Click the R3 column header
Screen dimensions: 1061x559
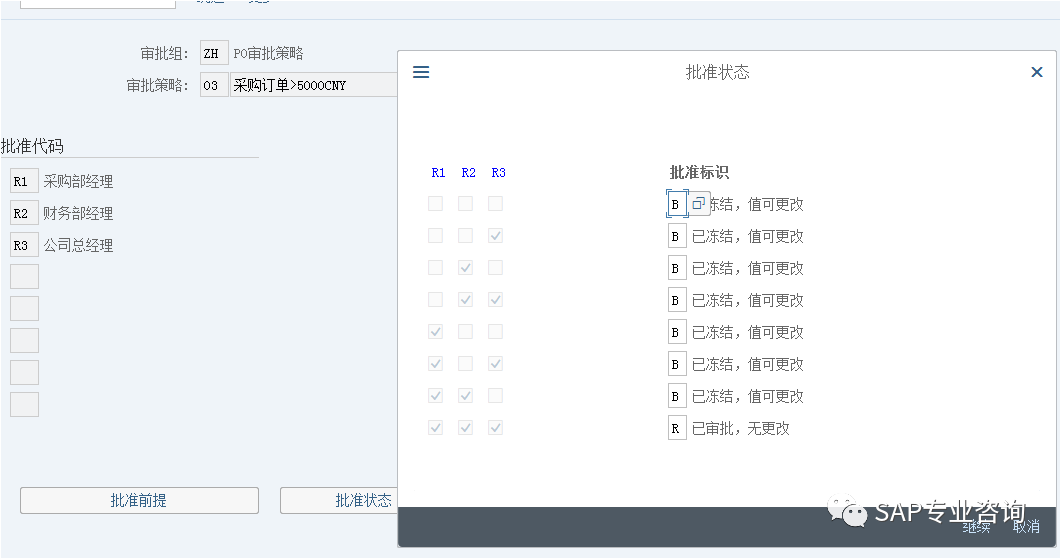pyautogui.click(x=499, y=173)
